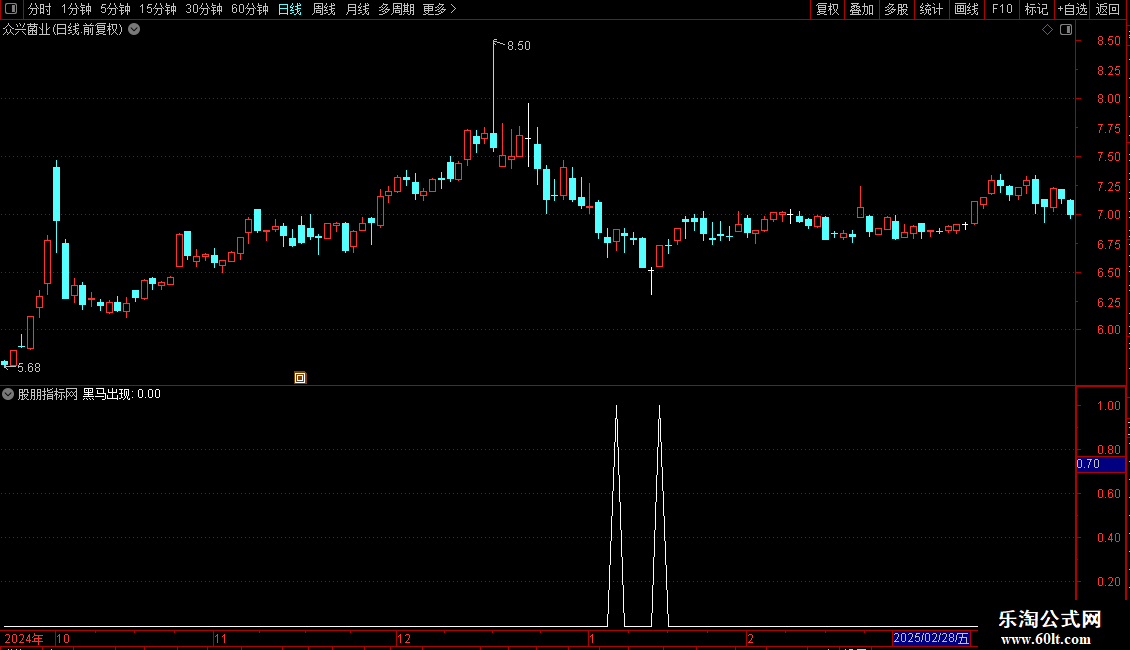Open the indicator dropdown beside 股朋指标网
Viewport: 1130px width, 650px height.
pos(8,394)
